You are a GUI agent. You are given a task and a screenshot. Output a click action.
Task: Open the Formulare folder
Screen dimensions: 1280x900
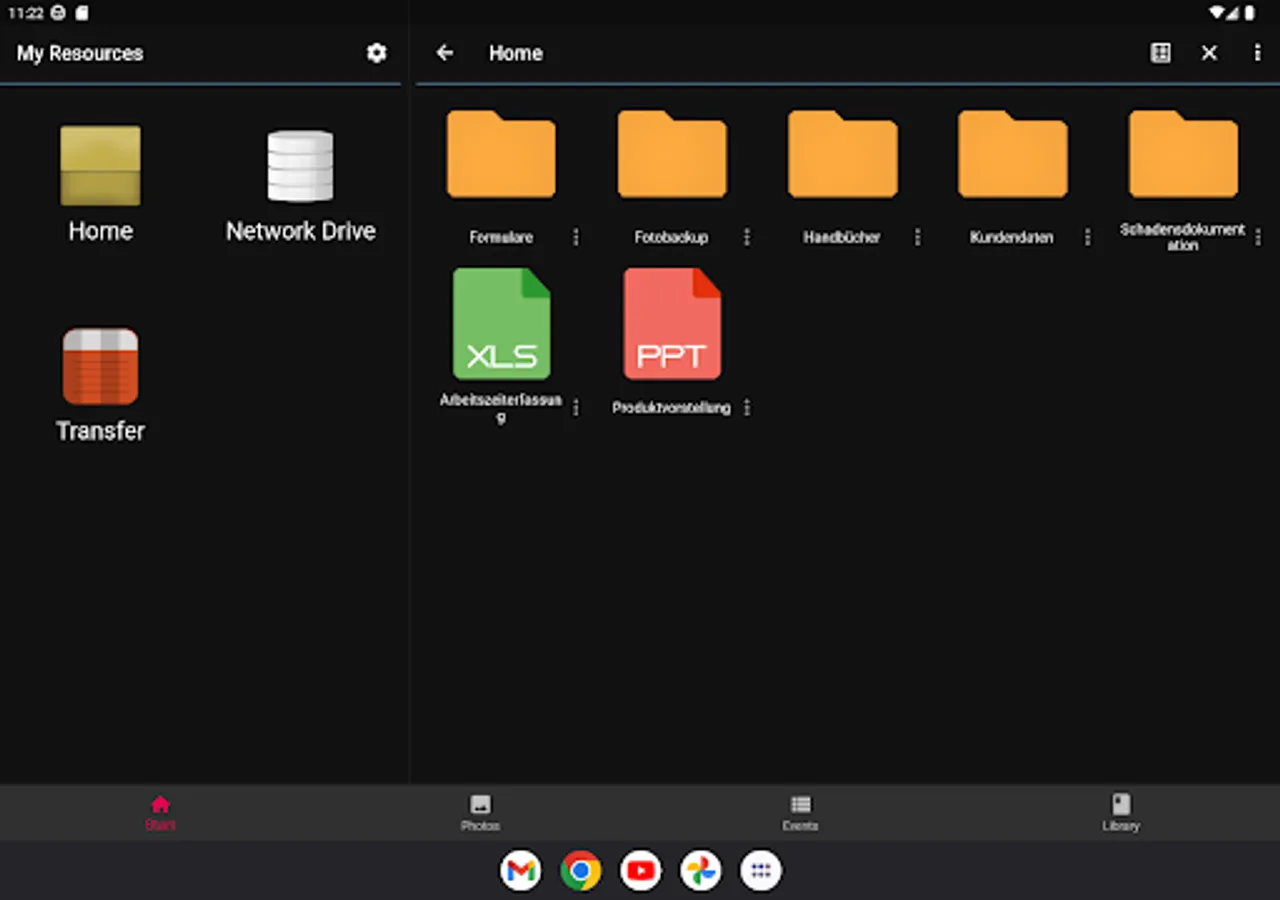tap(501, 154)
